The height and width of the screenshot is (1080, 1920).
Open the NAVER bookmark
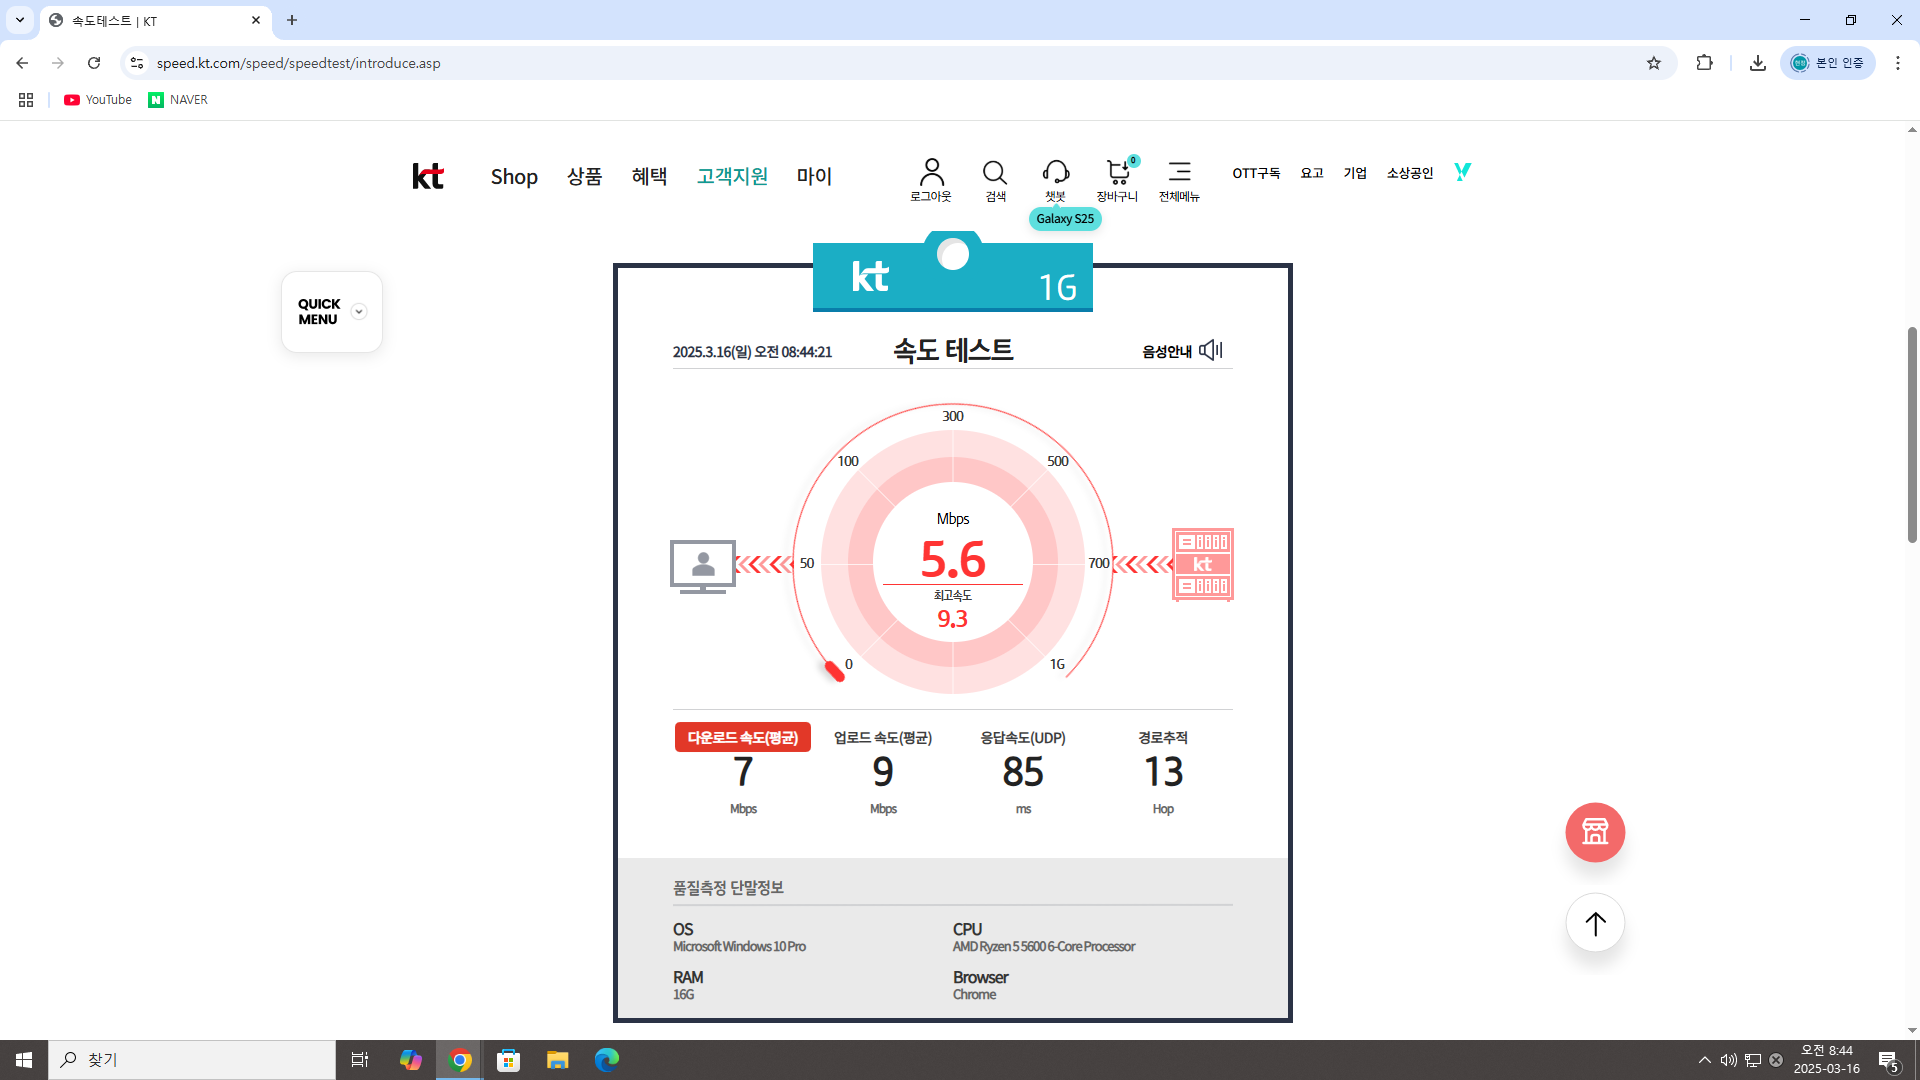[178, 100]
